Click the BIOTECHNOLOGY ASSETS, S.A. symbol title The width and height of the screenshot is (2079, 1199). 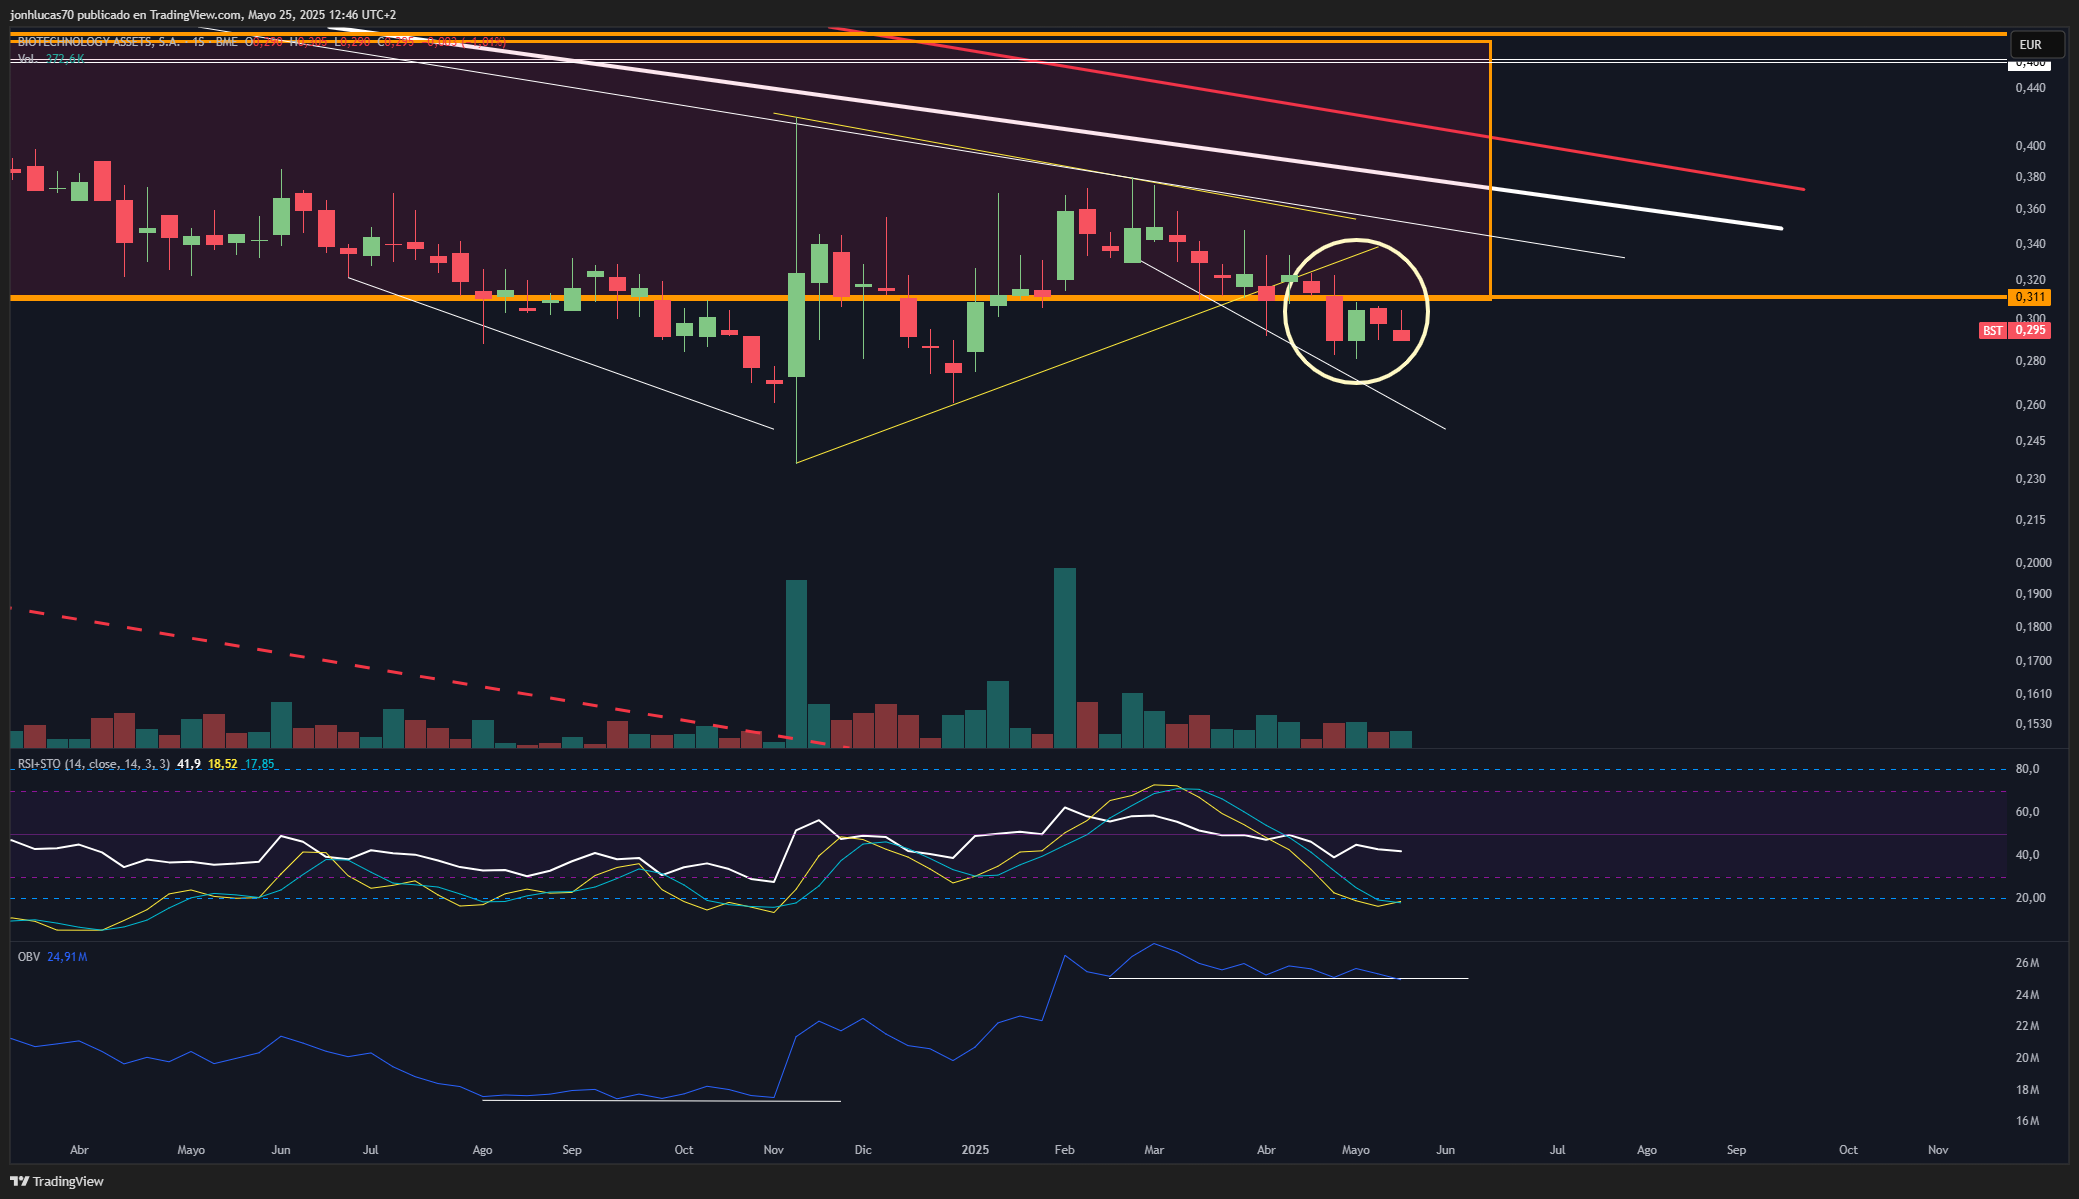click(x=99, y=42)
